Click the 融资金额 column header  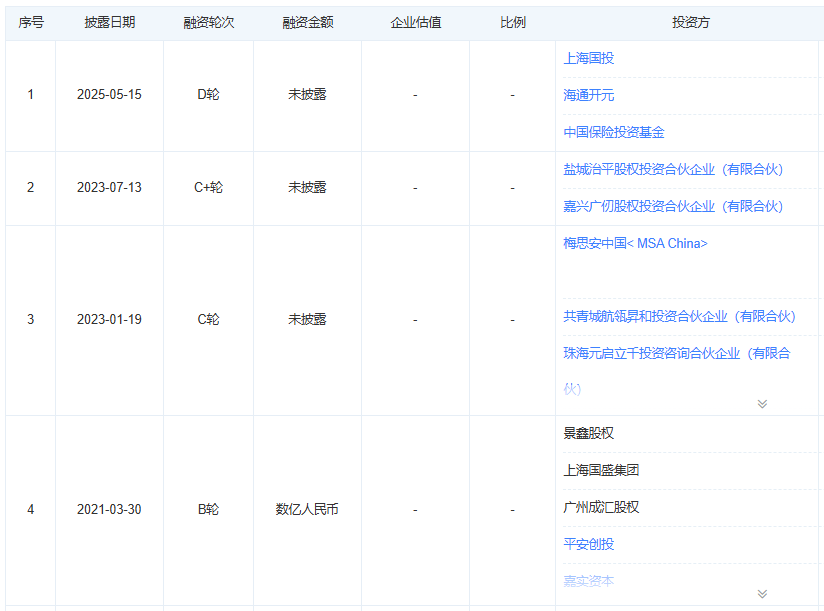click(308, 23)
